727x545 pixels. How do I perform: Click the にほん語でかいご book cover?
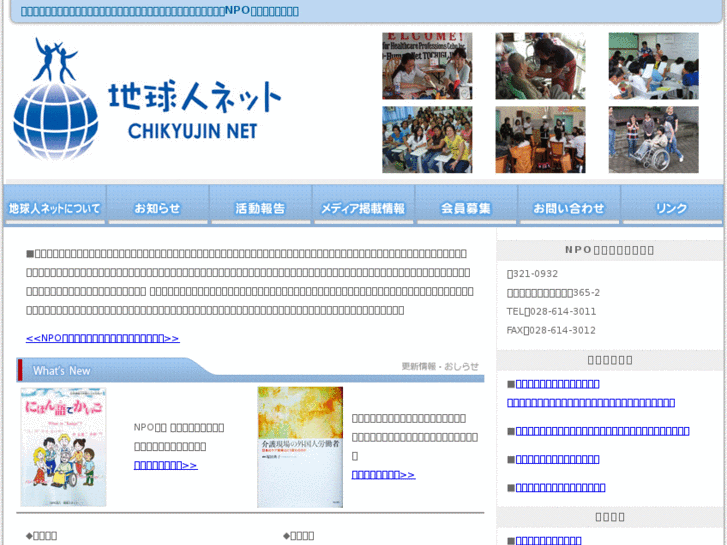click(x=63, y=447)
